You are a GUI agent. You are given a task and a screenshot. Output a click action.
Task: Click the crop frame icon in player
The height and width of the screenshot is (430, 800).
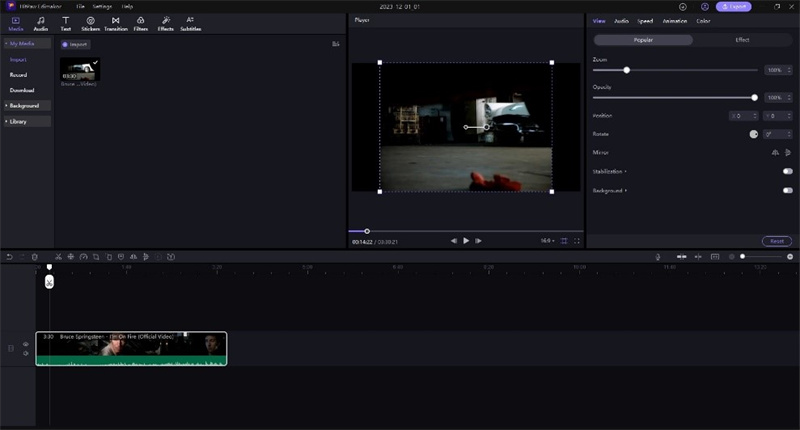click(x=564, y=241)
